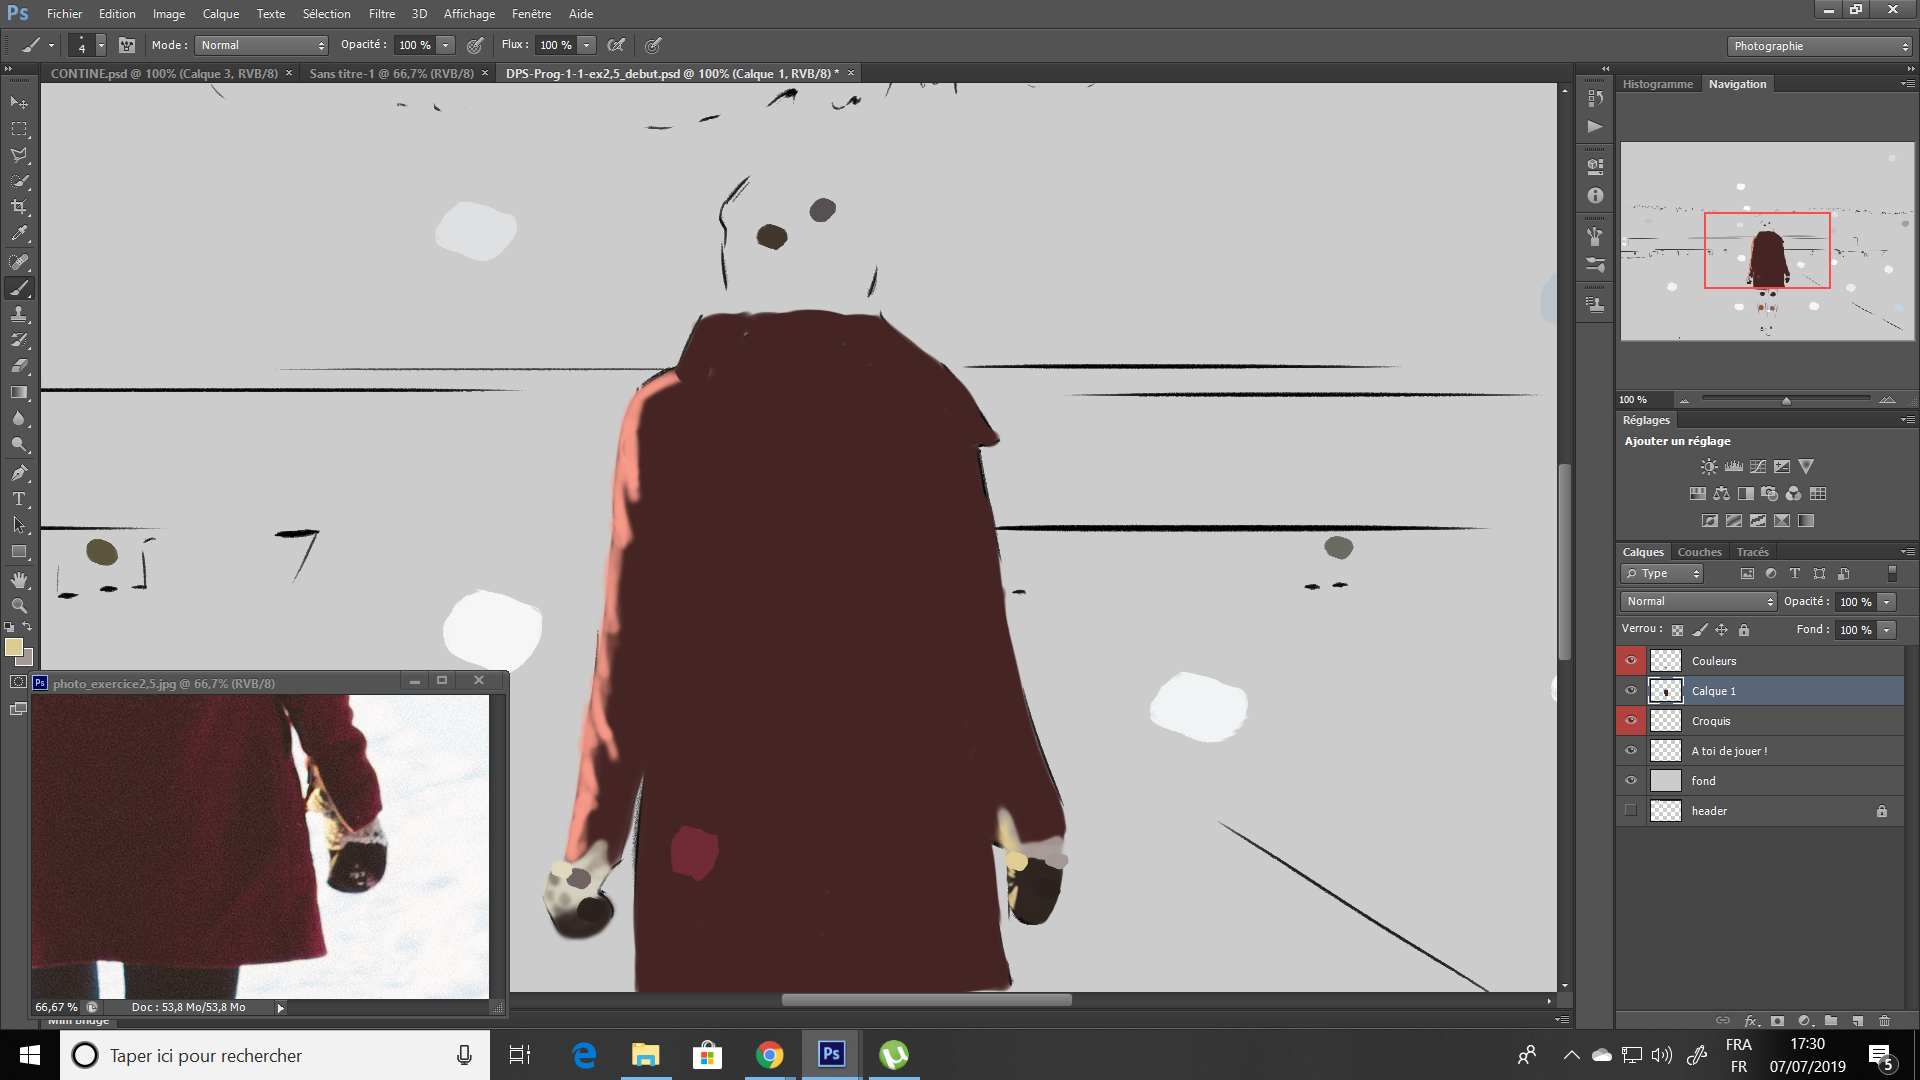The width and height of the screenshot is (1920, 1080).
Task: Select the Eraser tool
Action: [18, 365]
